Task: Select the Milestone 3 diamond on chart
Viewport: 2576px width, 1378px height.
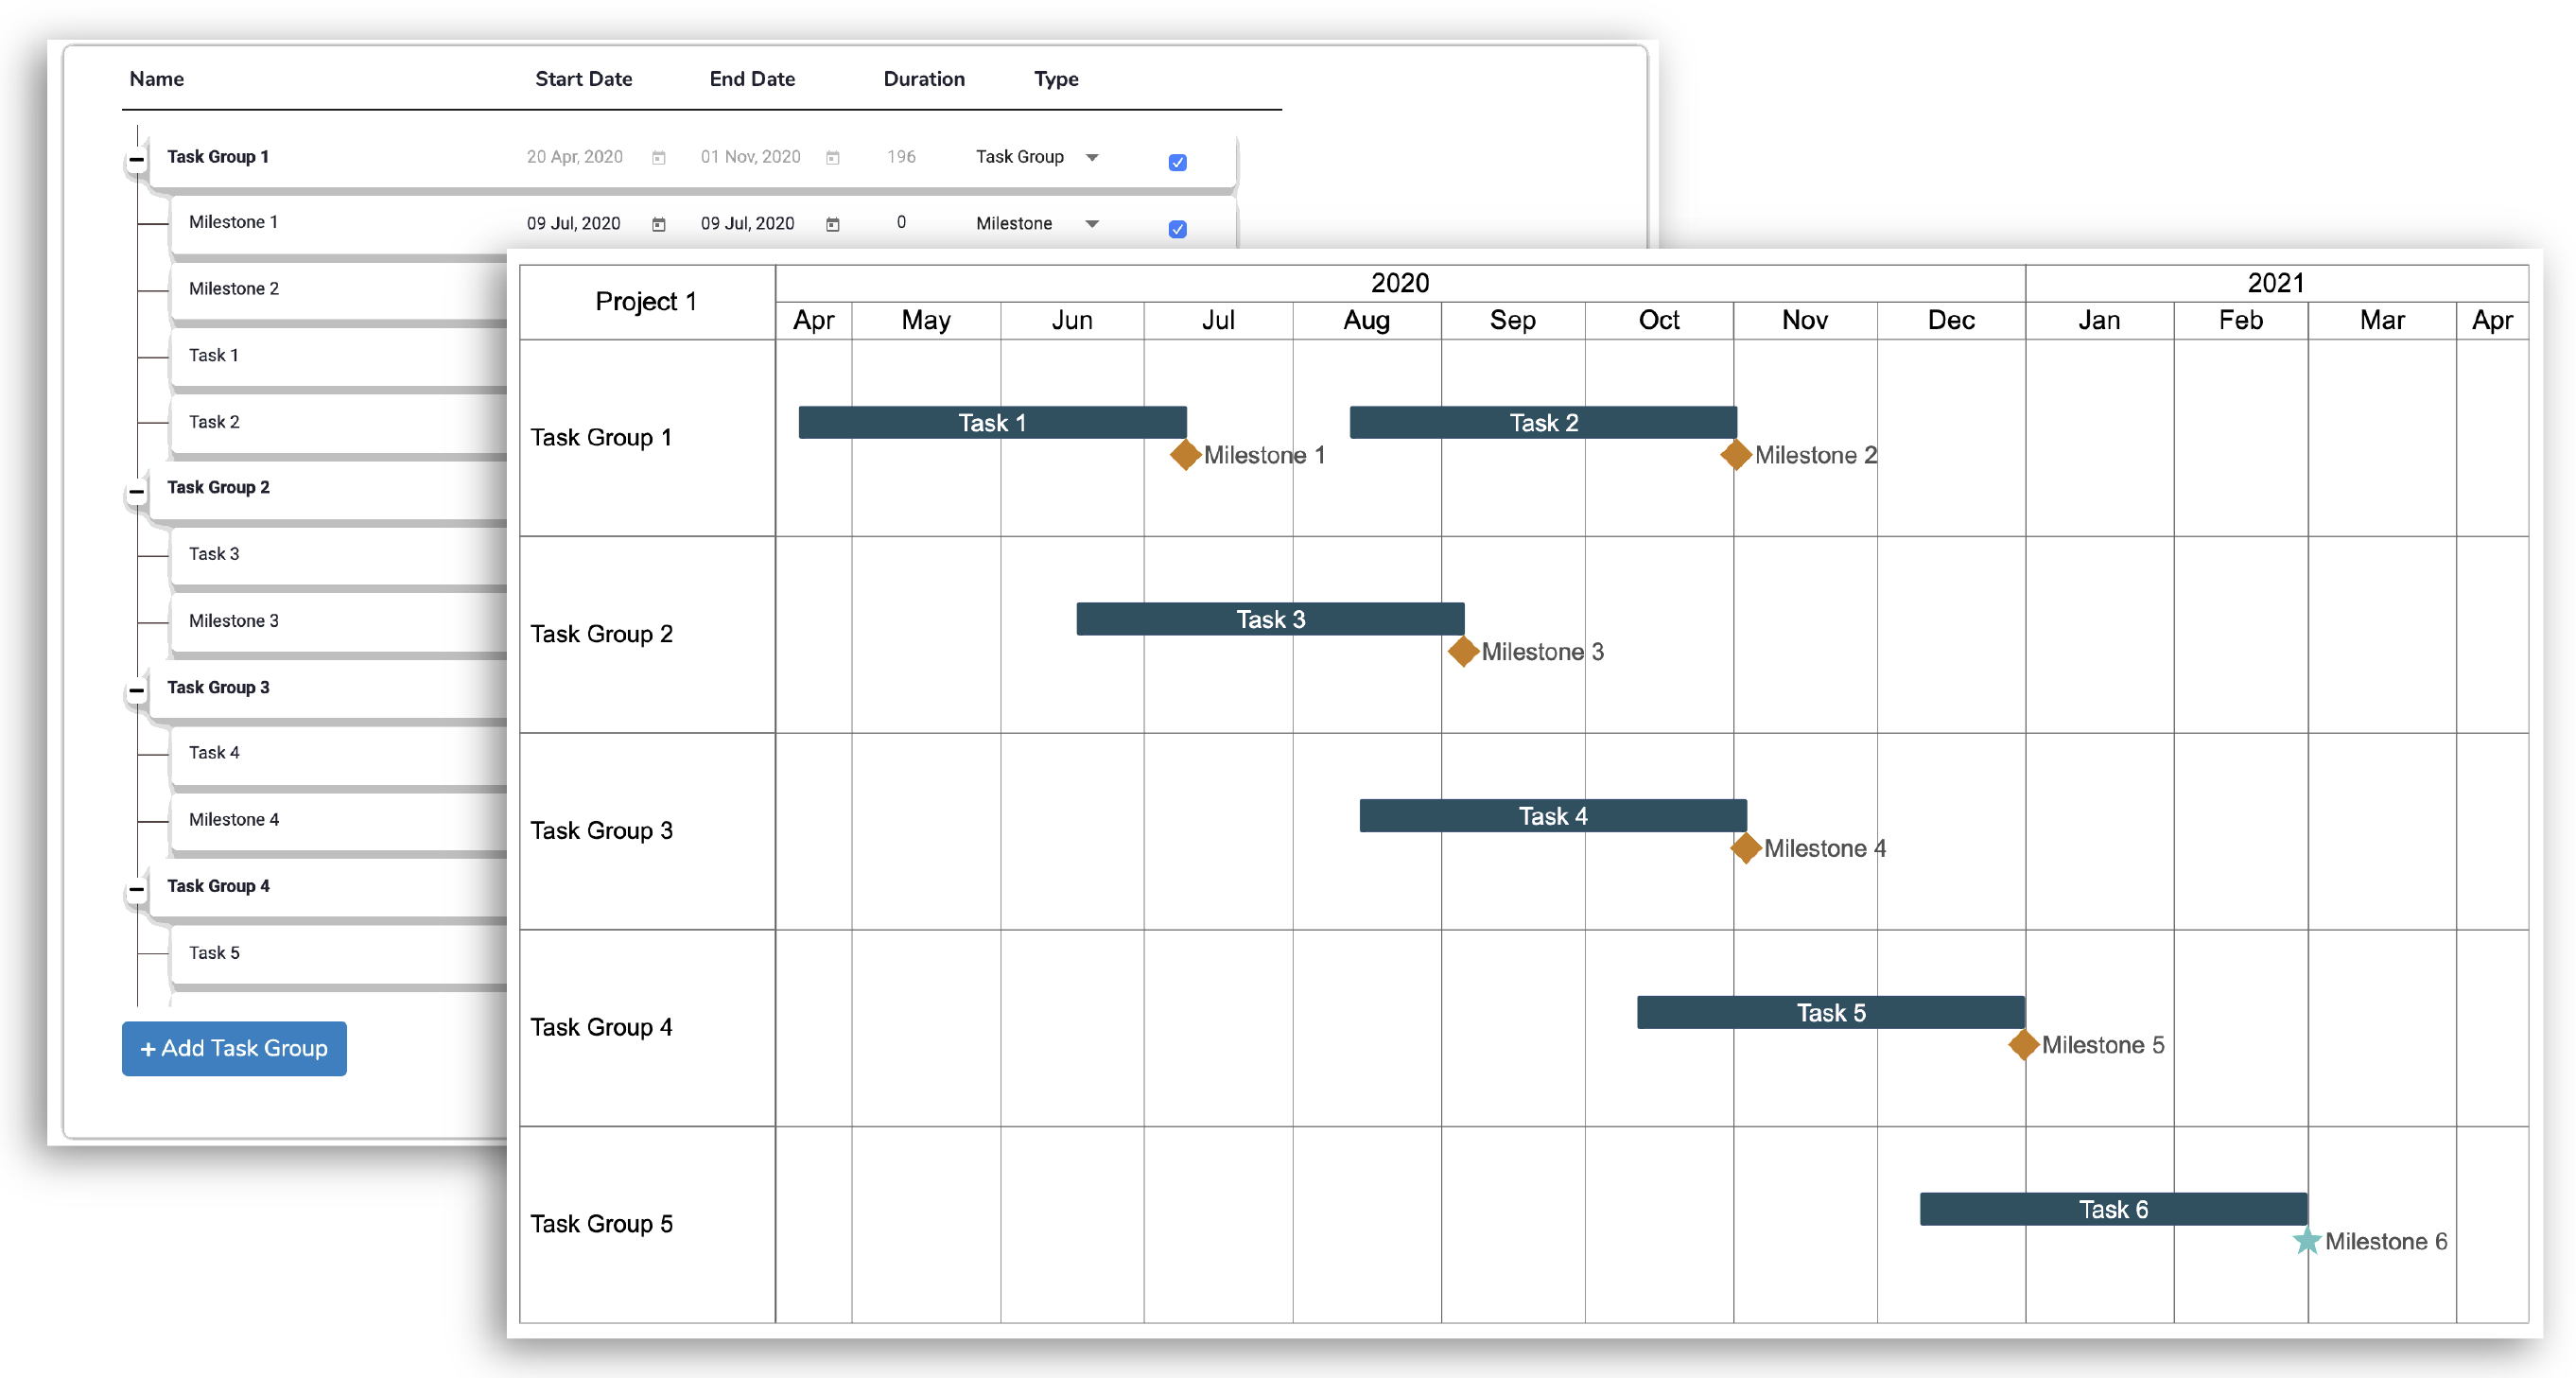Action: [1463, 652]
